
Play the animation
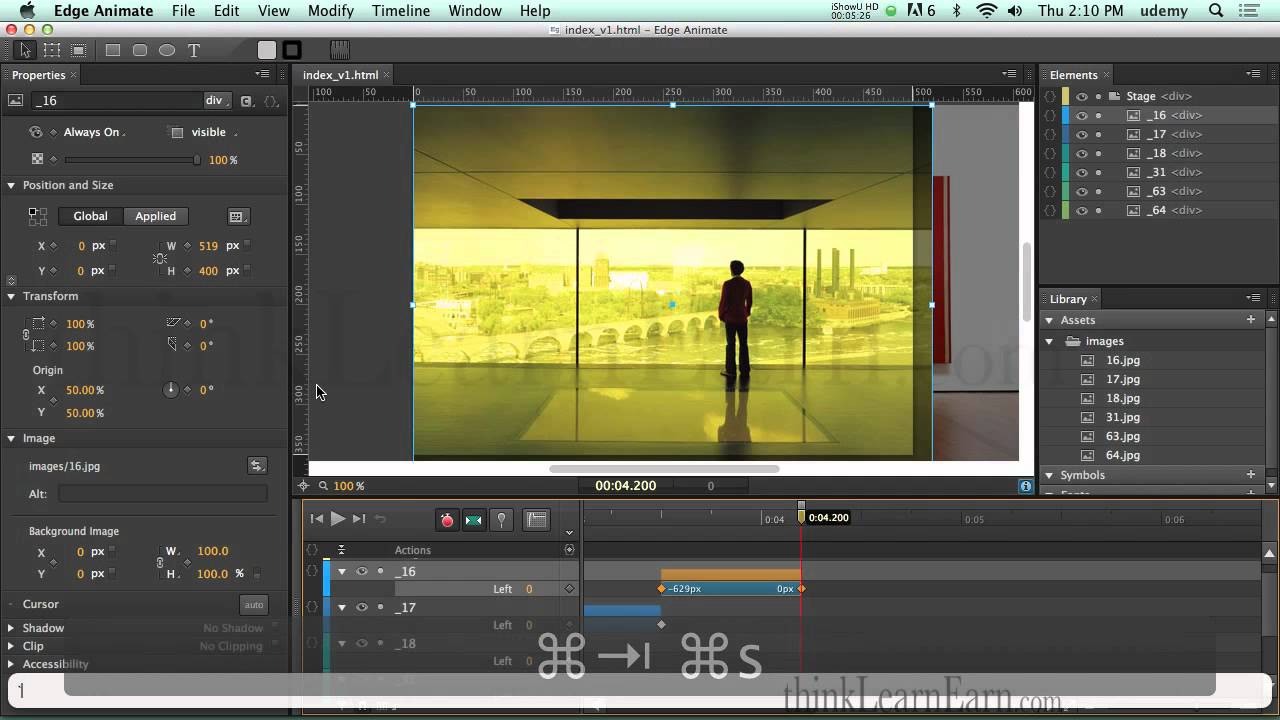tap(338, 519)
